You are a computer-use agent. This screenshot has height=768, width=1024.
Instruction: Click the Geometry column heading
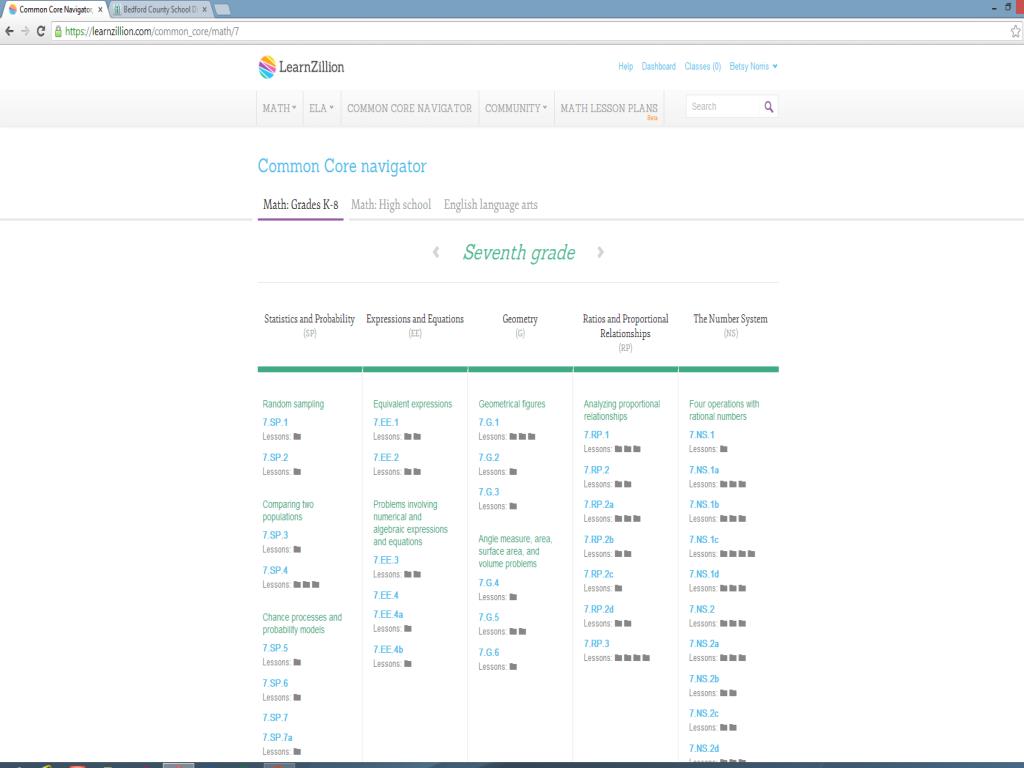coord(520,319)
